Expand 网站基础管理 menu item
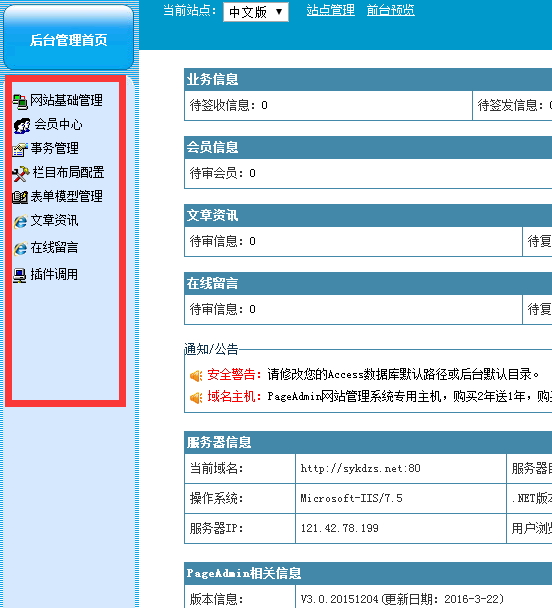The image size is (552, 608). [x=66, y=100]
